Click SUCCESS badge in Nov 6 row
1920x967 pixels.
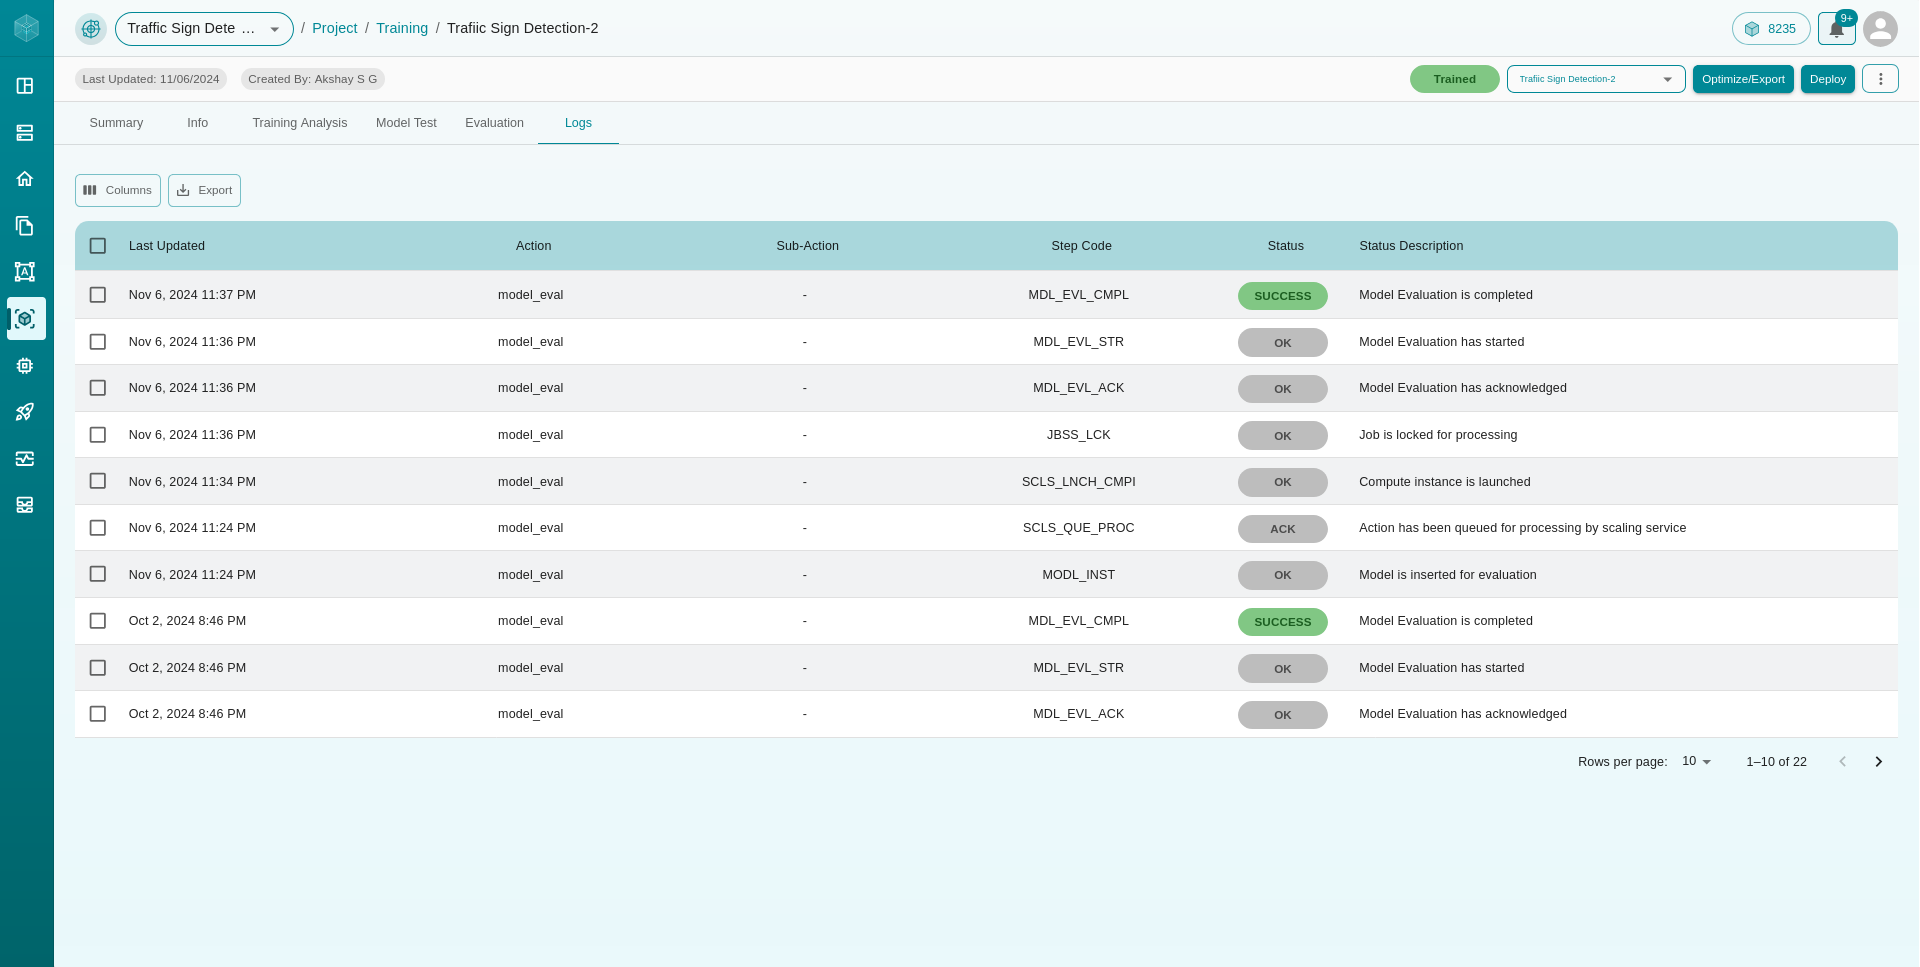pos(1283,296)
